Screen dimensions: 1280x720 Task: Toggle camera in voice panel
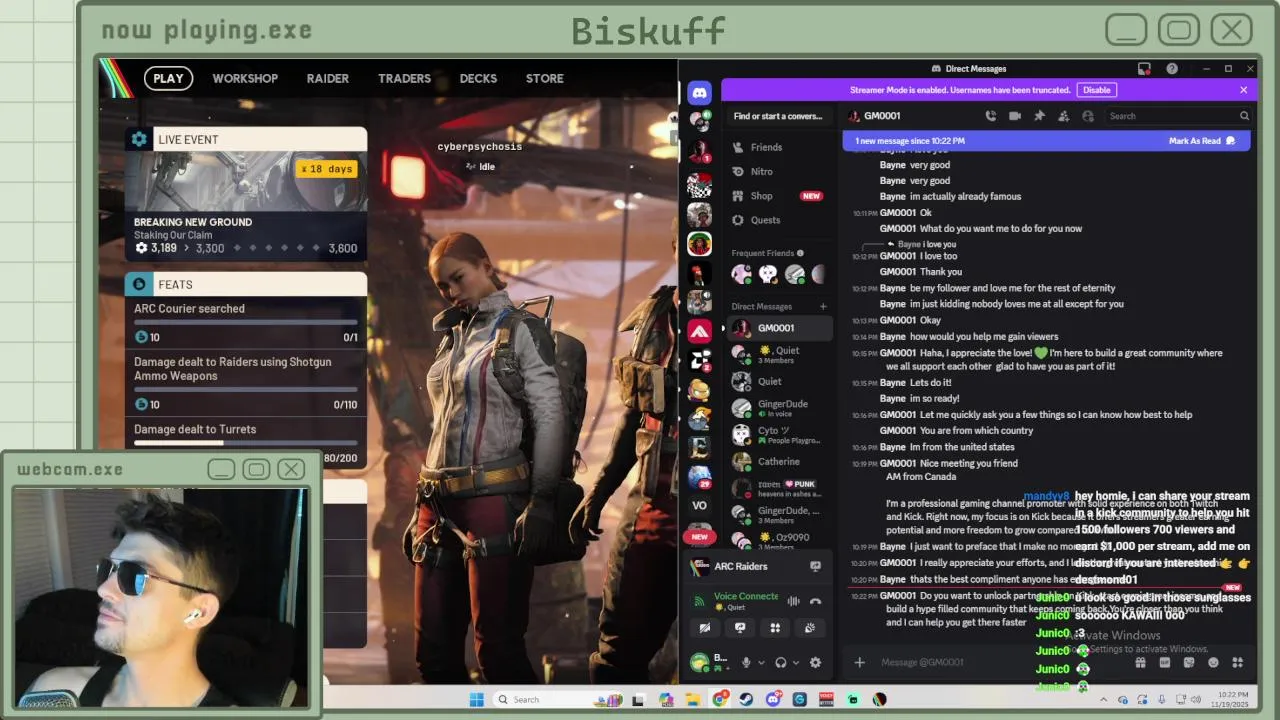[705, 628]
